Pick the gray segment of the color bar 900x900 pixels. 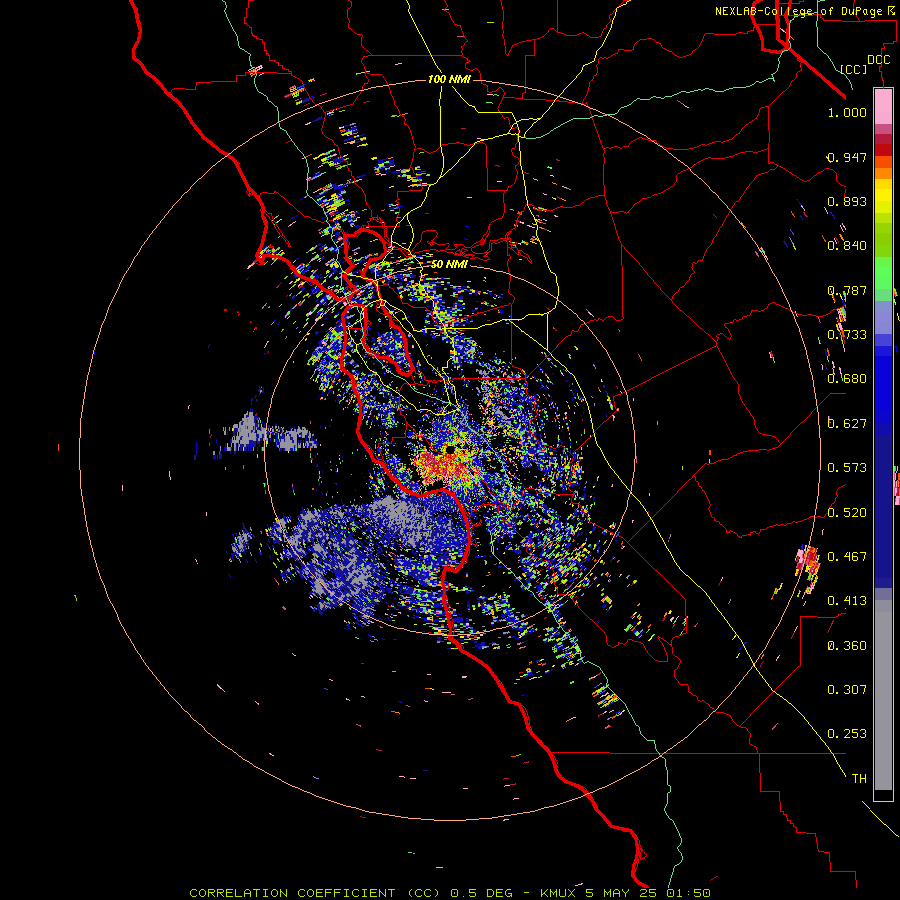click(x=883, y=695)
